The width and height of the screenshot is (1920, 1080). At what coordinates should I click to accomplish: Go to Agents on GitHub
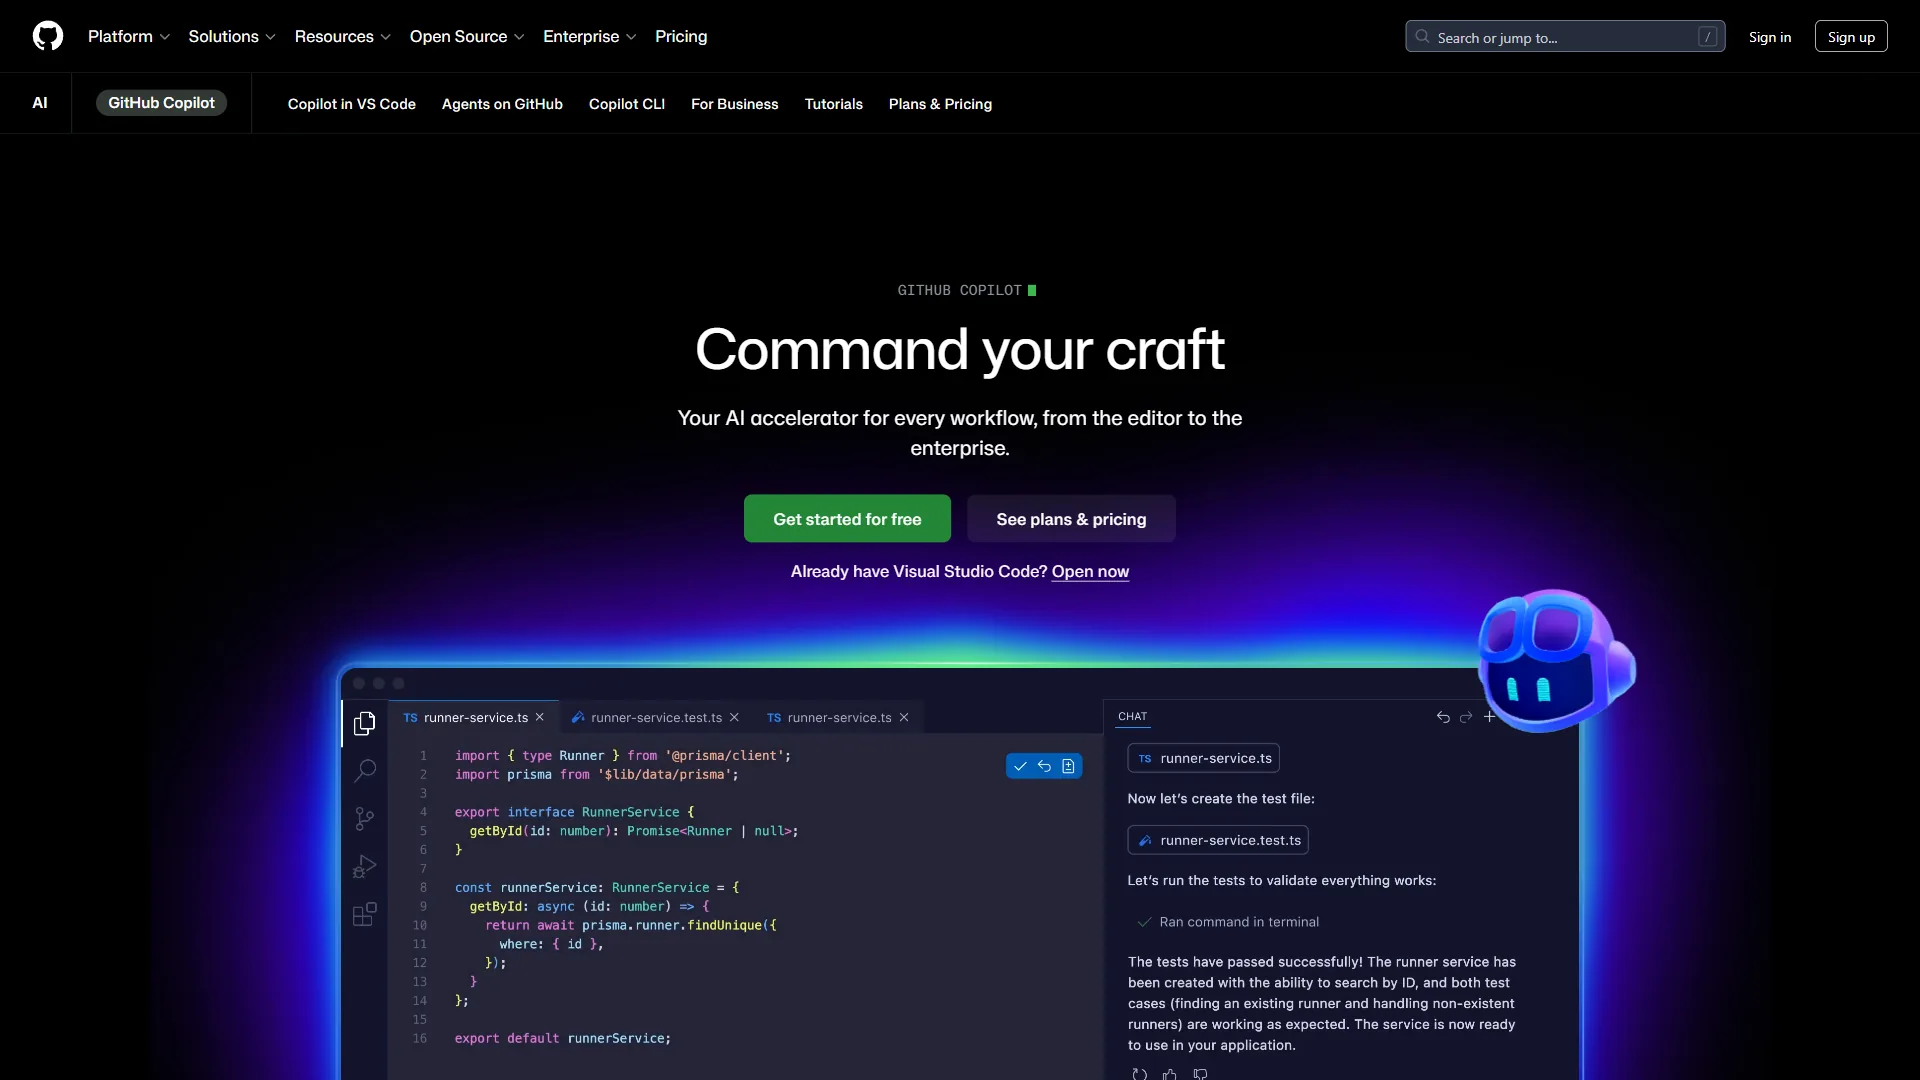click(x=502, y=104)
